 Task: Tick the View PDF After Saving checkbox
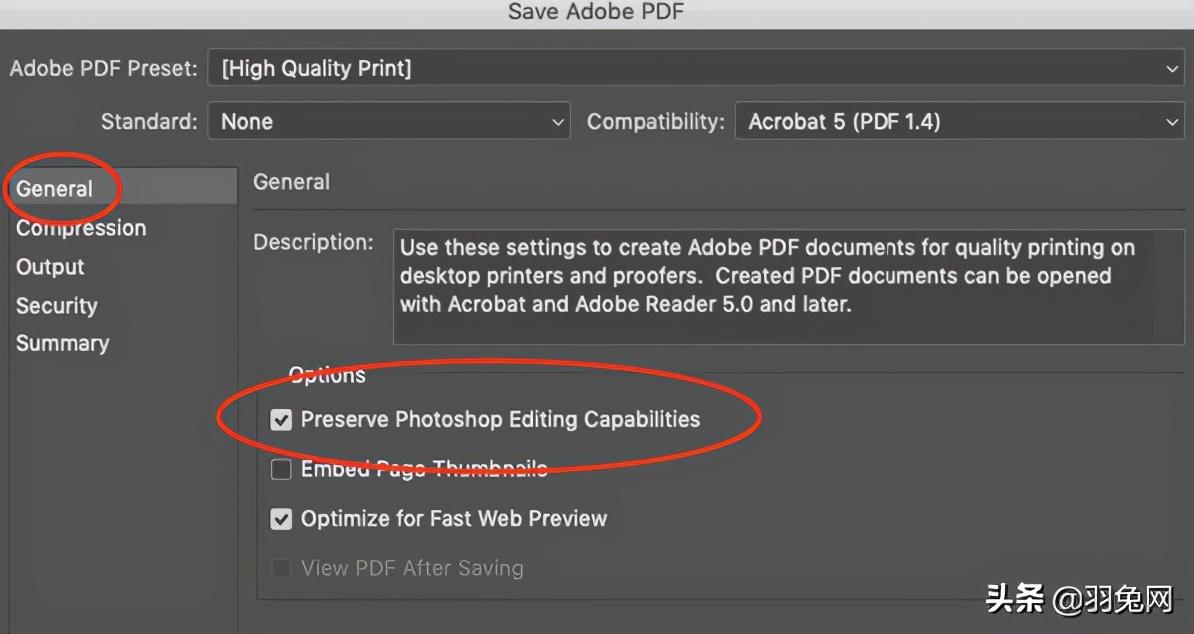[281, 568]
